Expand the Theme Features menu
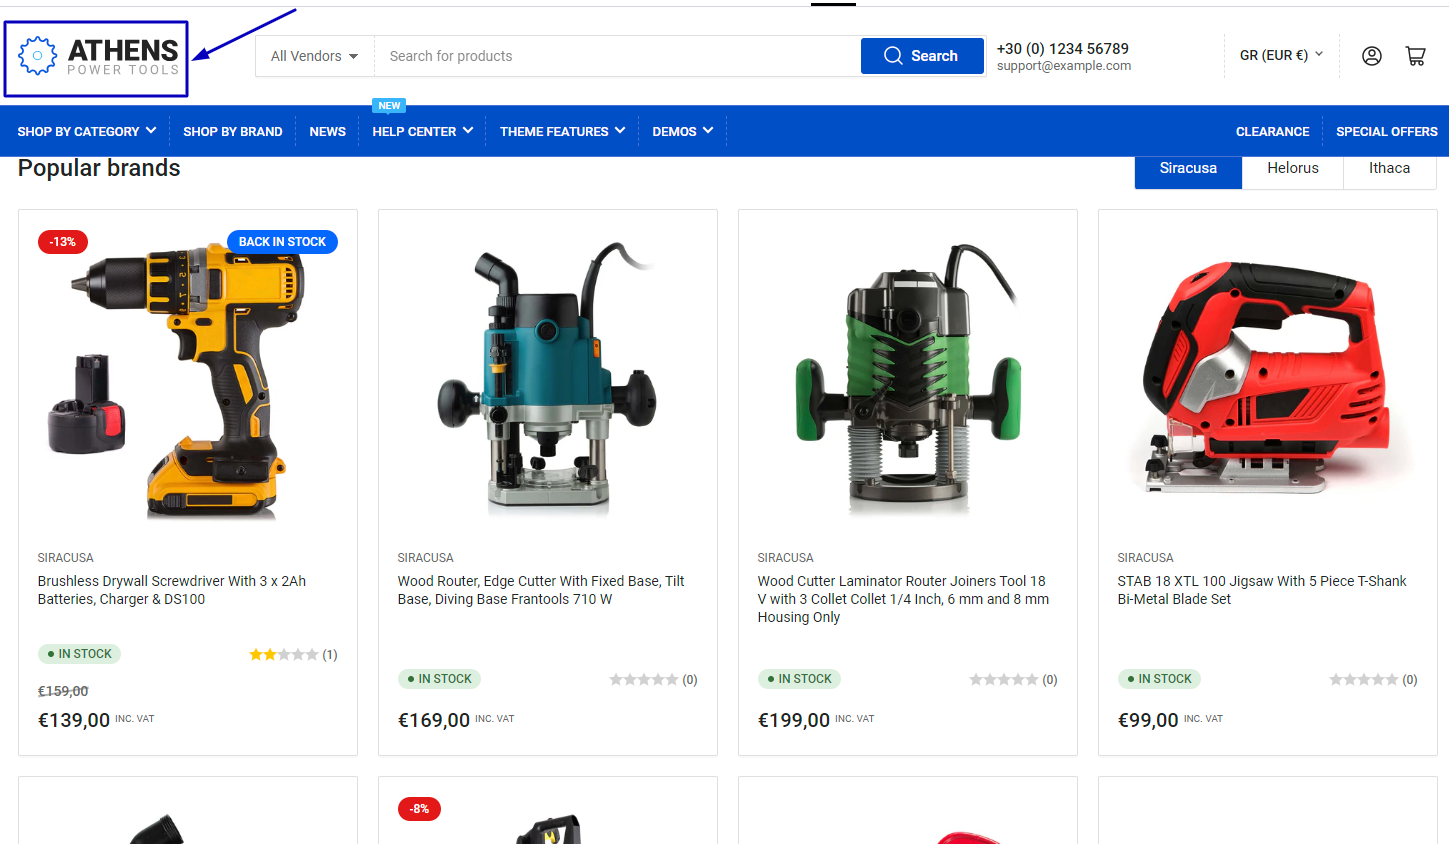Viewport: 1449px width, 844px height. 563,131
